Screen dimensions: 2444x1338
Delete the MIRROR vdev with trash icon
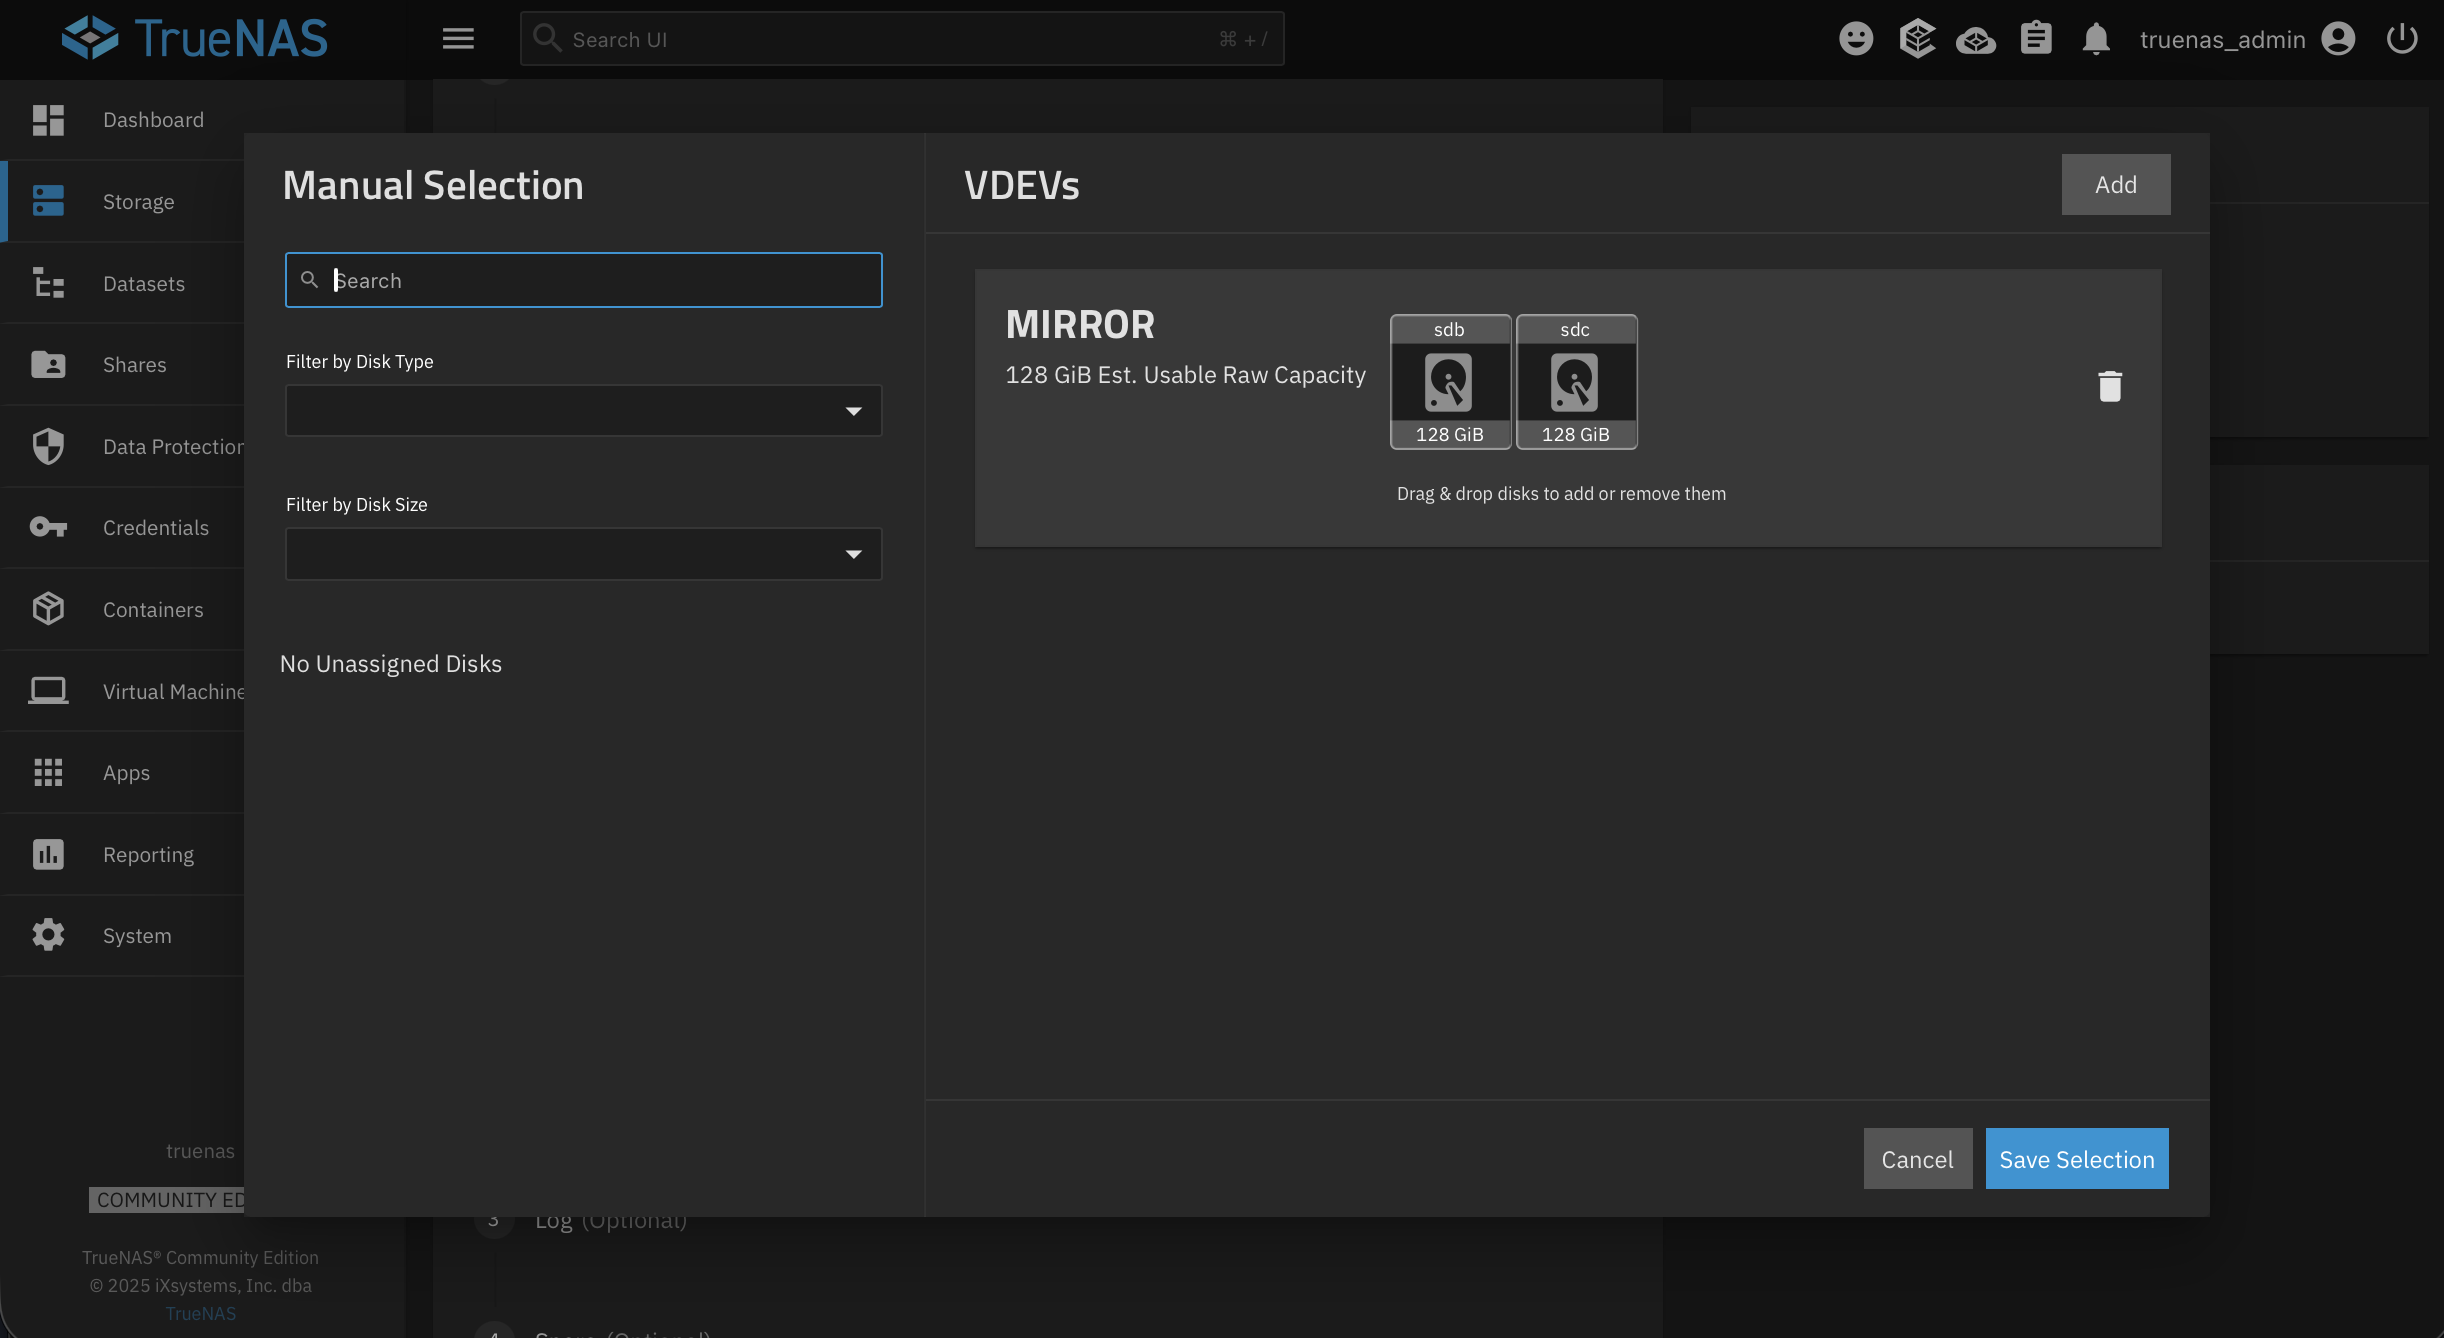point(2109,386)
